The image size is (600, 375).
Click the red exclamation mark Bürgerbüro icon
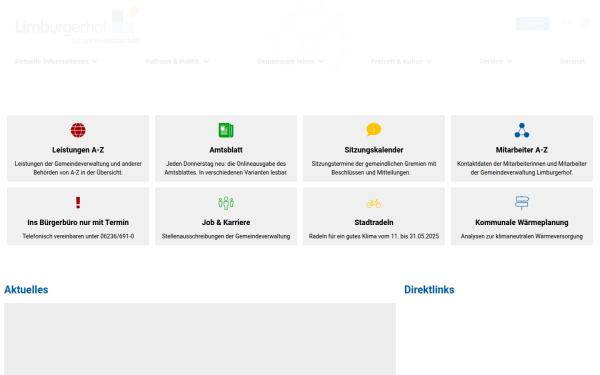click(x=78, y=202)
